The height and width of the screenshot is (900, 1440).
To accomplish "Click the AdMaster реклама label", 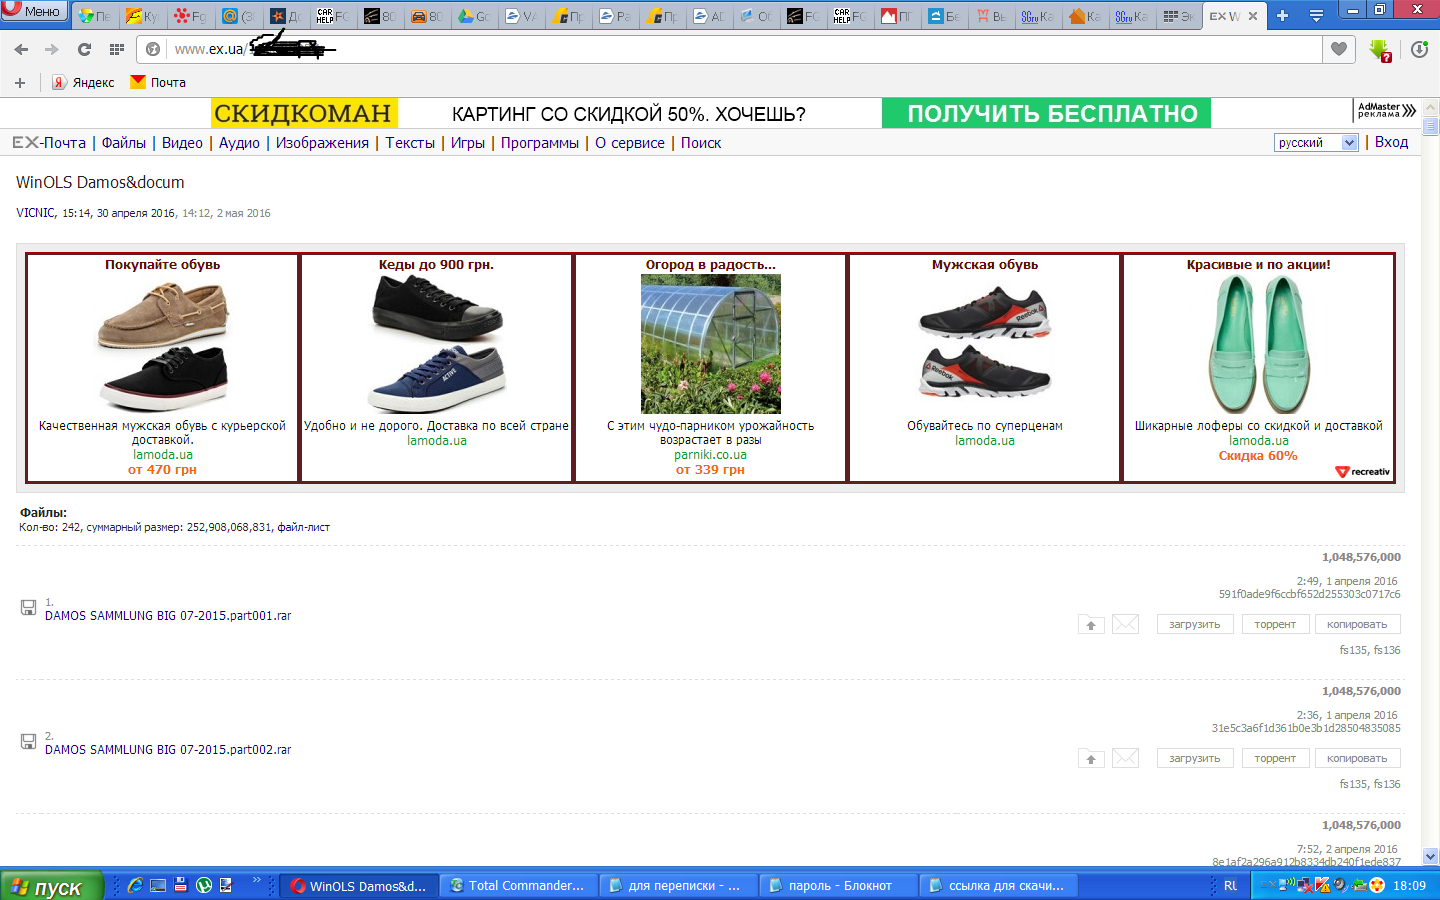I will click(1386, 110).
